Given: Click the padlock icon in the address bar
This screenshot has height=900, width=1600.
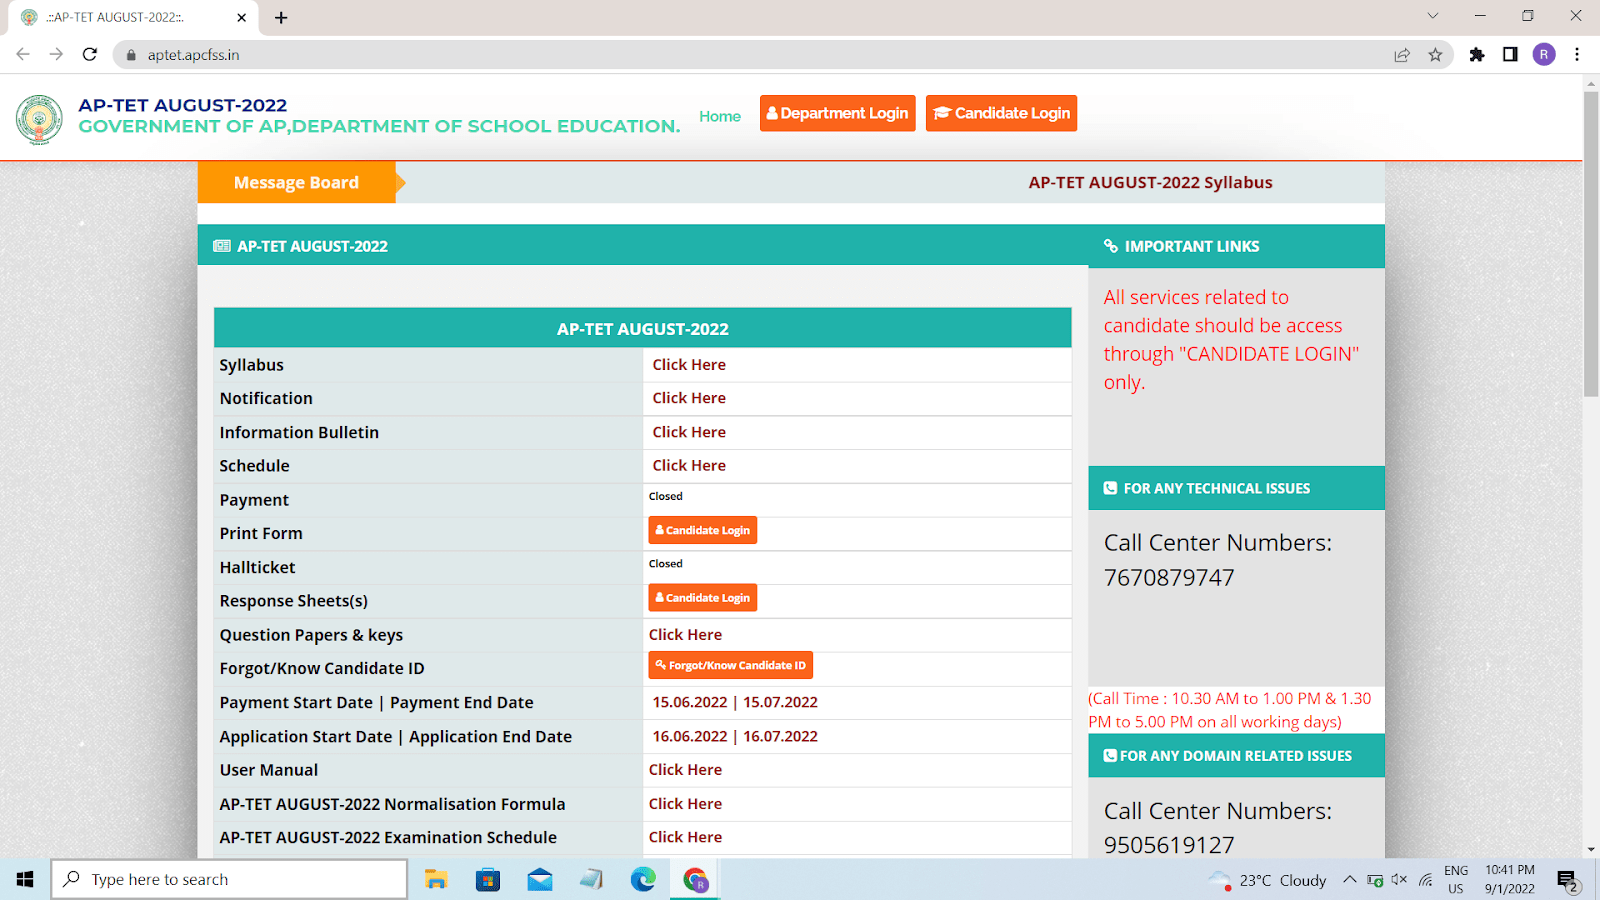Looking at the screenshot, I should [130, 55].
